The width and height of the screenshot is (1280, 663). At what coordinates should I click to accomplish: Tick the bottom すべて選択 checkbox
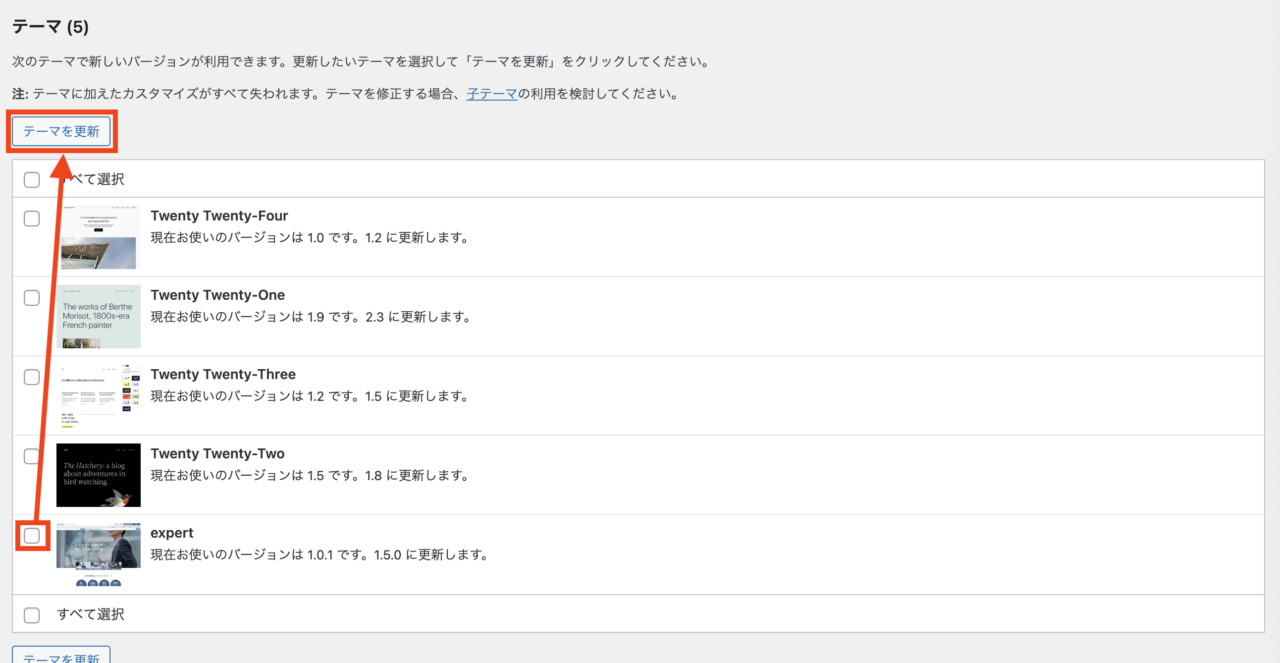tap(32, 615)
